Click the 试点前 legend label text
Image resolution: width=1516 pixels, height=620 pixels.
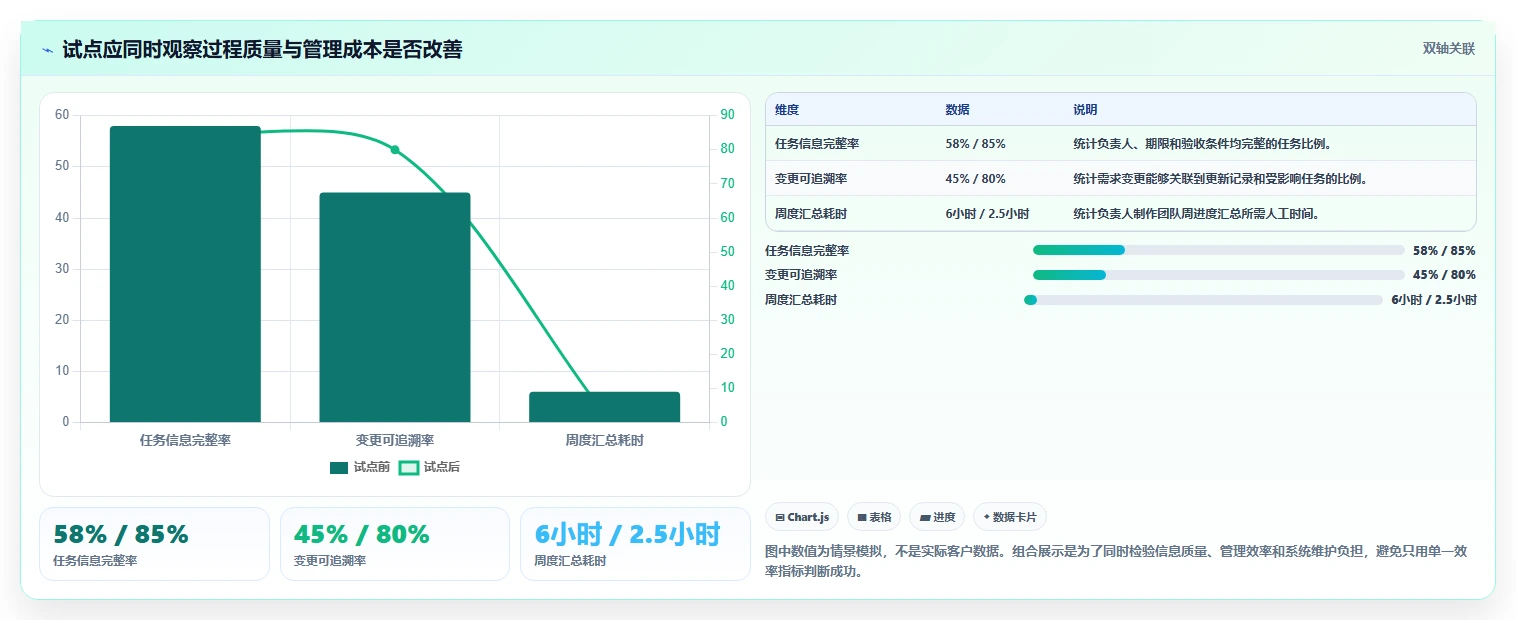[x=372, y=467]
